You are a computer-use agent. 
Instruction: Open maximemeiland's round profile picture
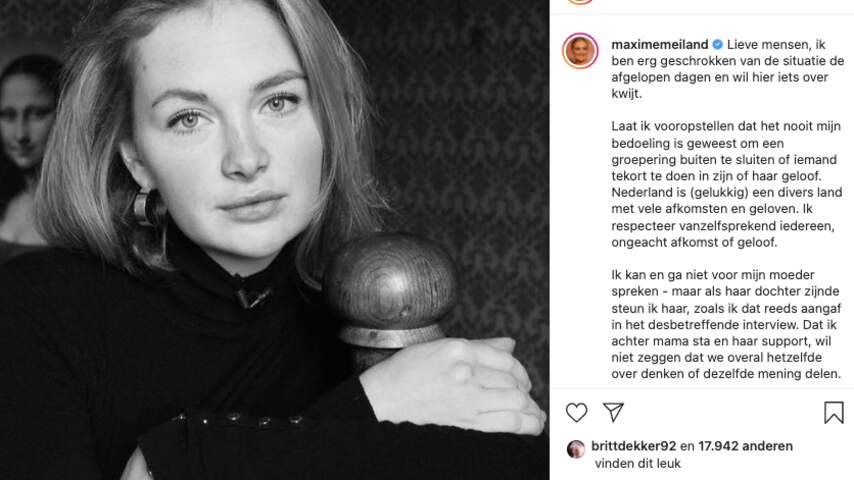(580, 51)
